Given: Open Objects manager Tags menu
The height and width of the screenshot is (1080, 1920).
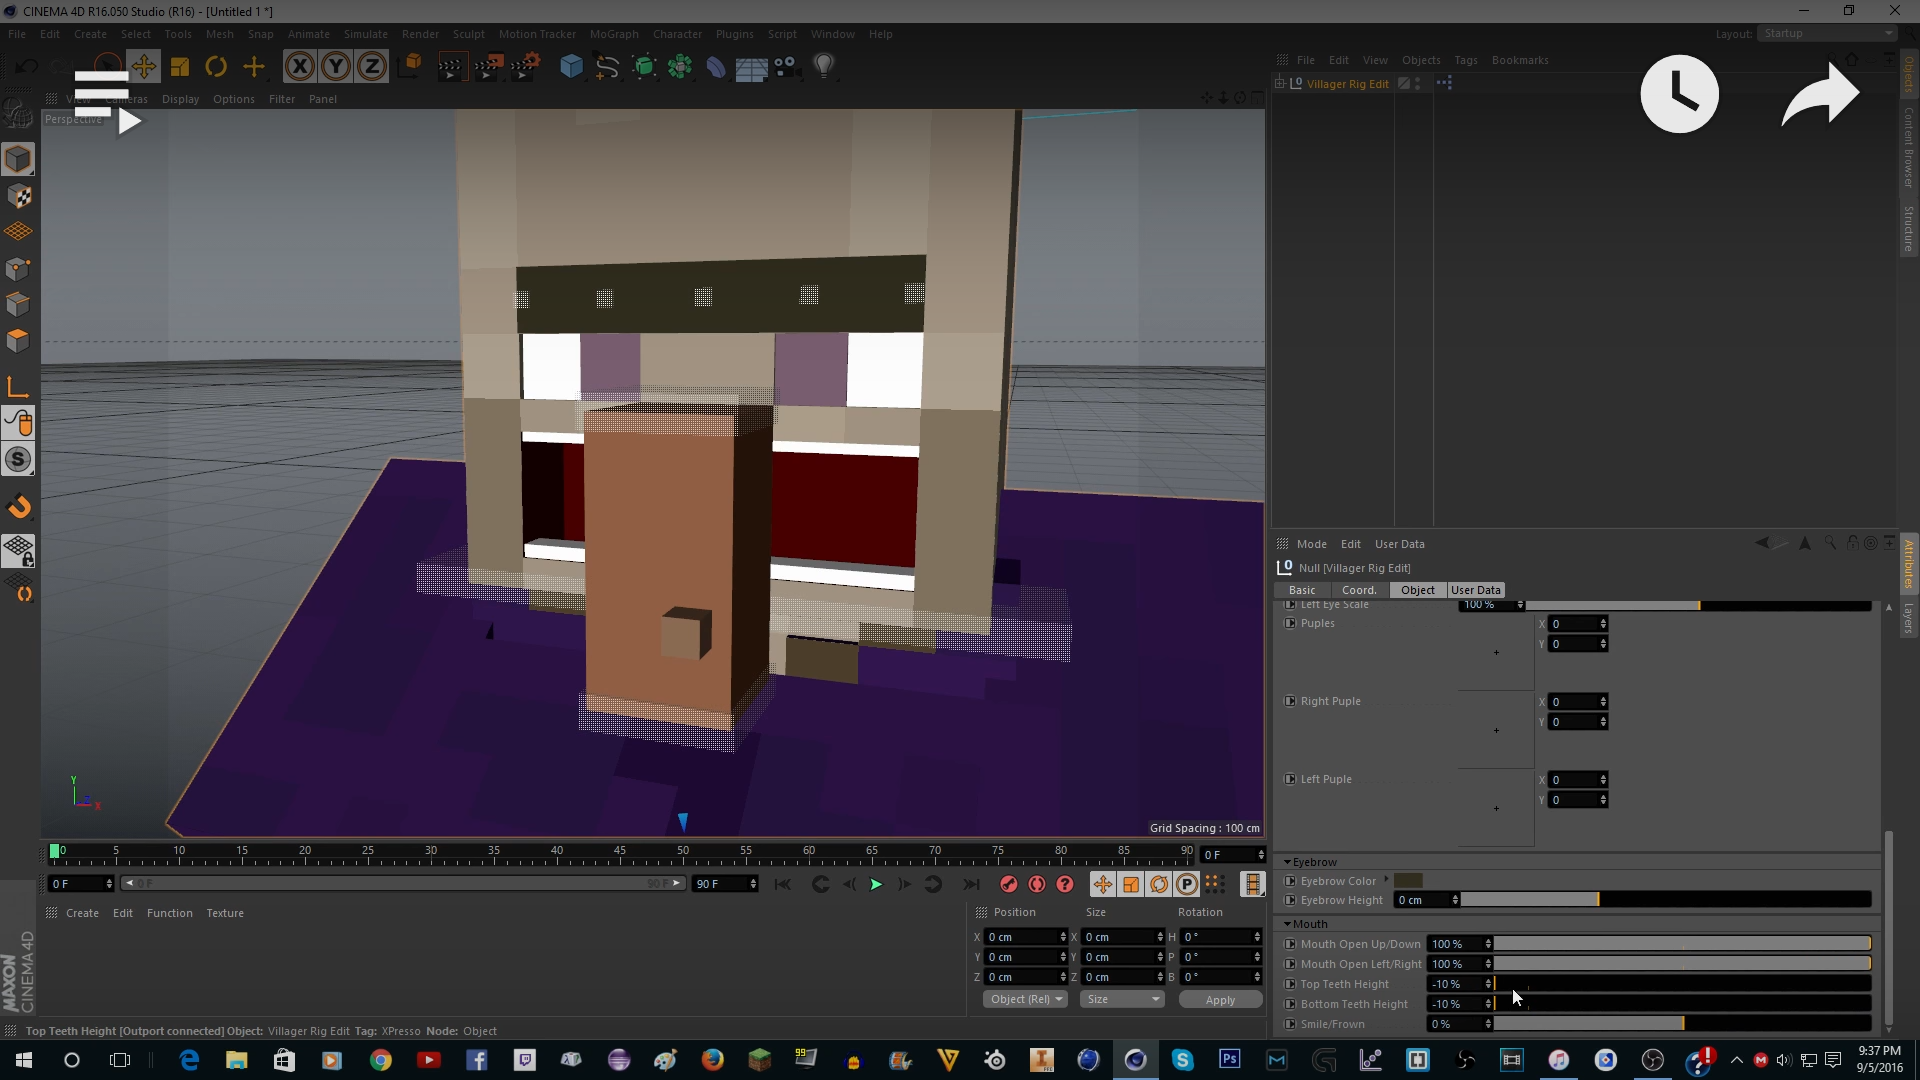Looking at the screenshot, I should click(x=1465, y=60).
